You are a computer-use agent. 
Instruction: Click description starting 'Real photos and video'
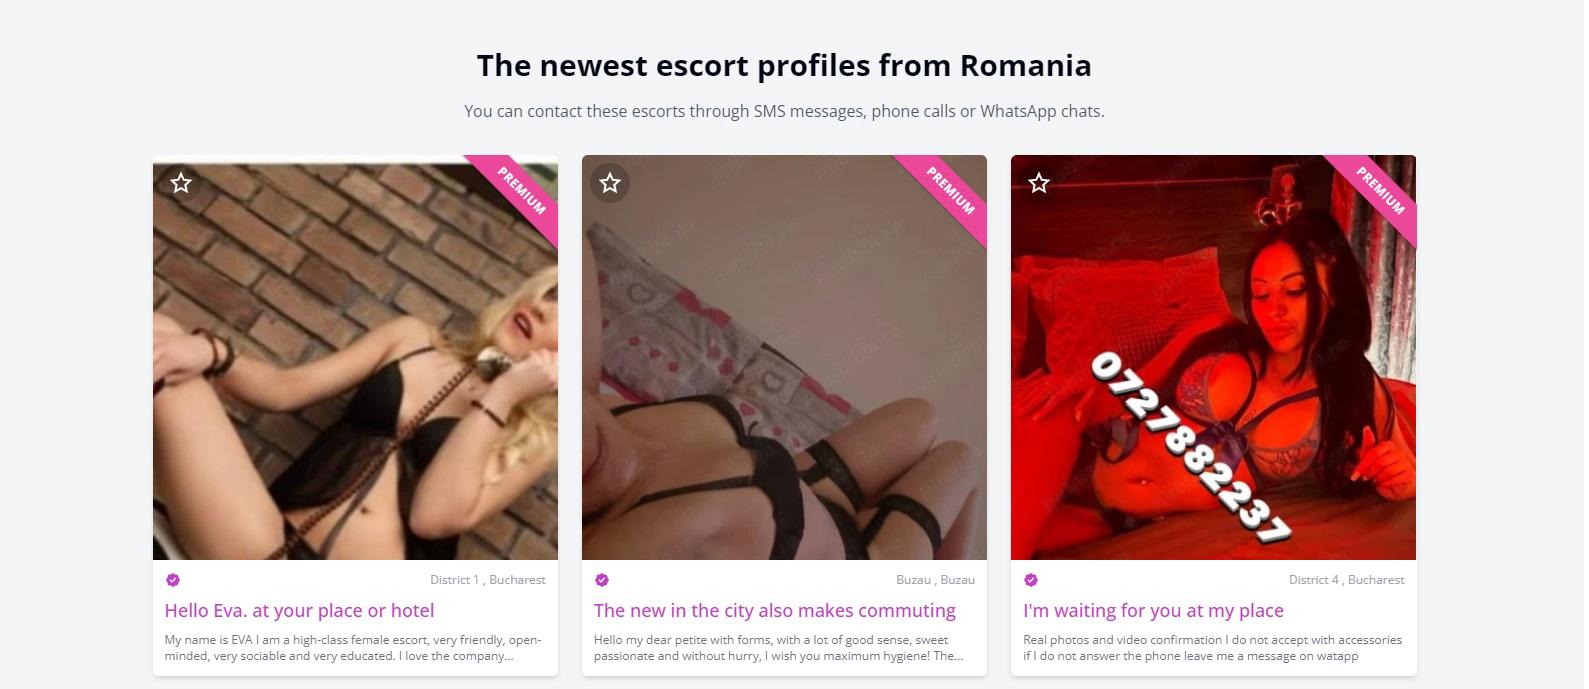1212,648
